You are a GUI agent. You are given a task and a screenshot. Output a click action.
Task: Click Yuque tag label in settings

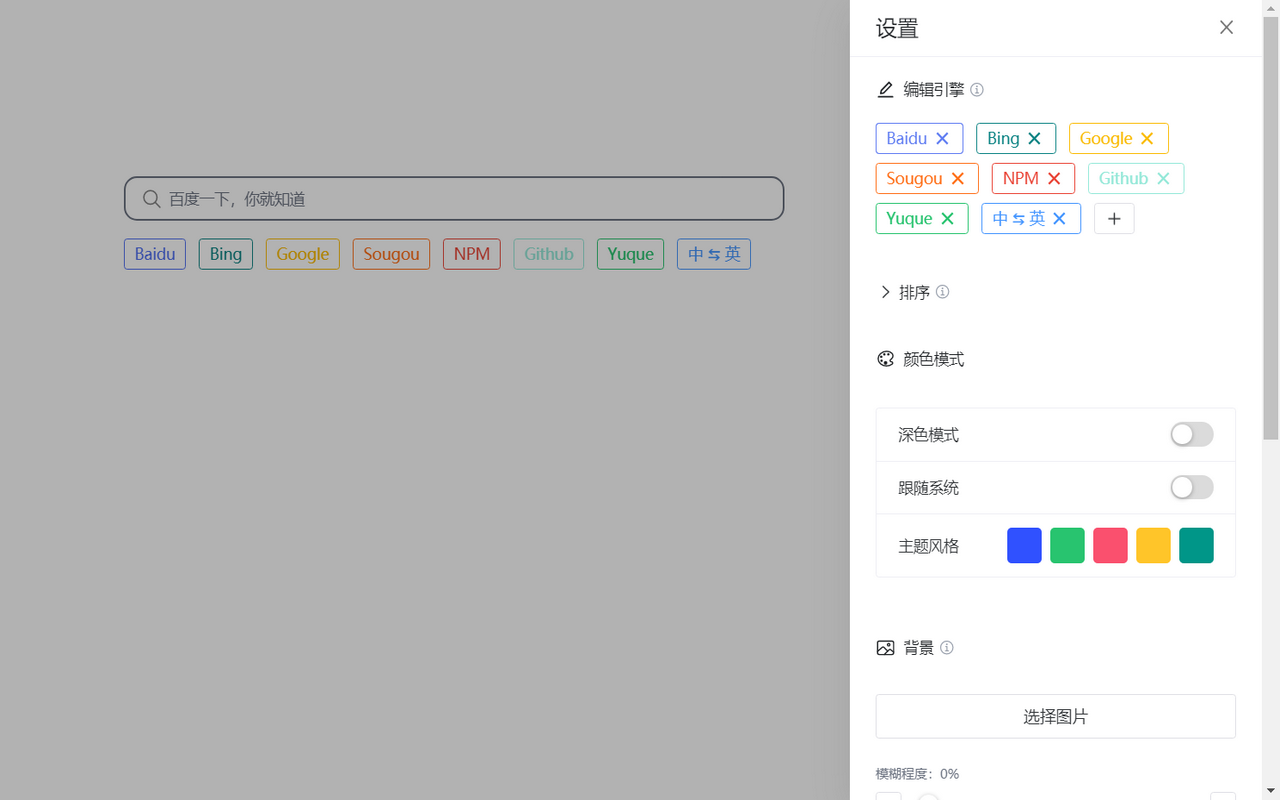click(x=909, y=219)
